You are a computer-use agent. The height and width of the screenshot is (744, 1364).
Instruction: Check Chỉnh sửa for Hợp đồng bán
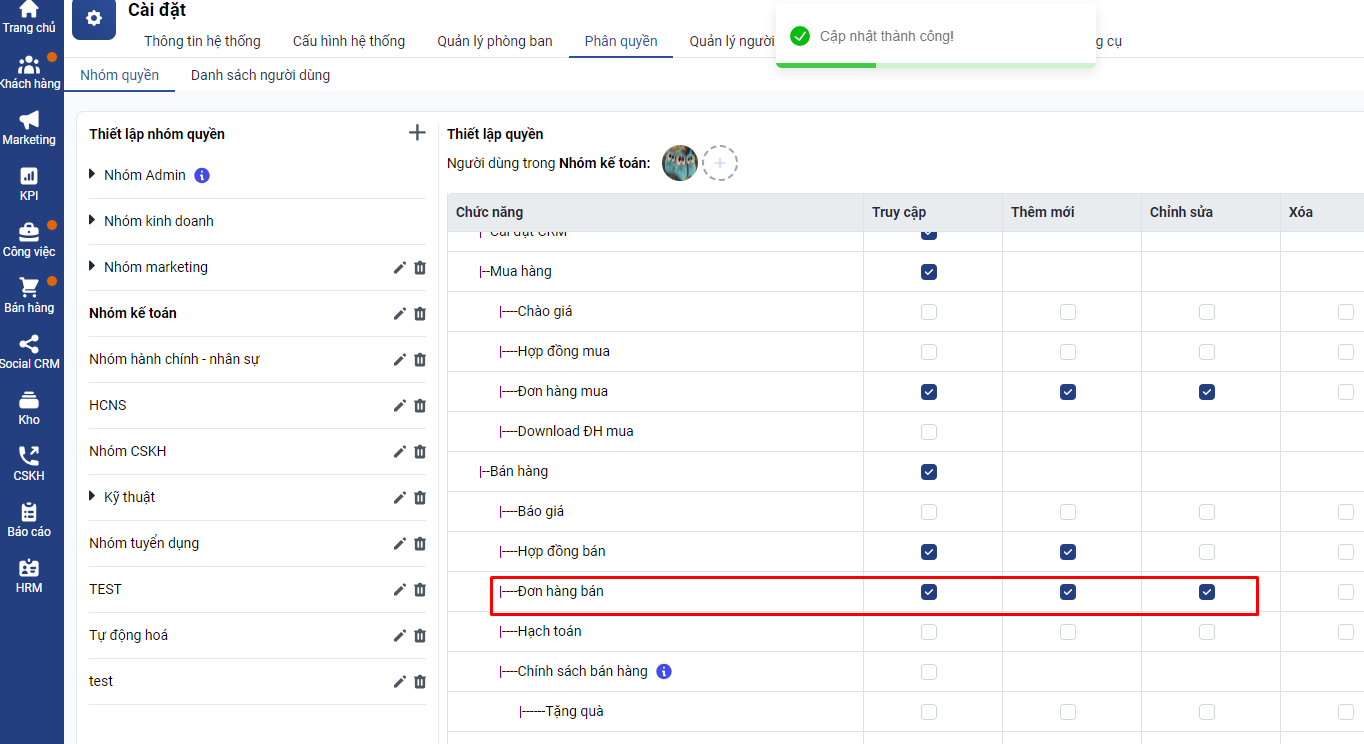point(1207,552)
